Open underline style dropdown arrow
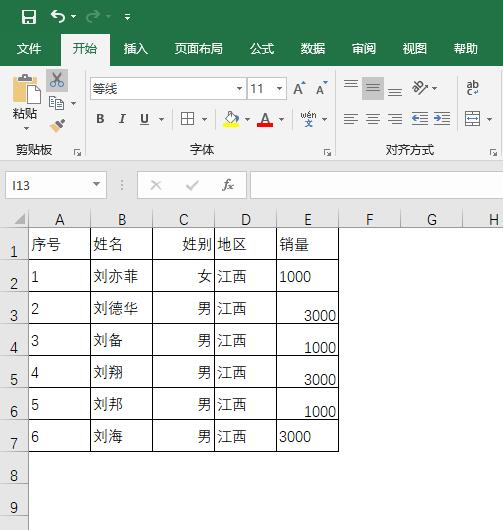Viewport: 503px width, 530px height. point(161,119)
